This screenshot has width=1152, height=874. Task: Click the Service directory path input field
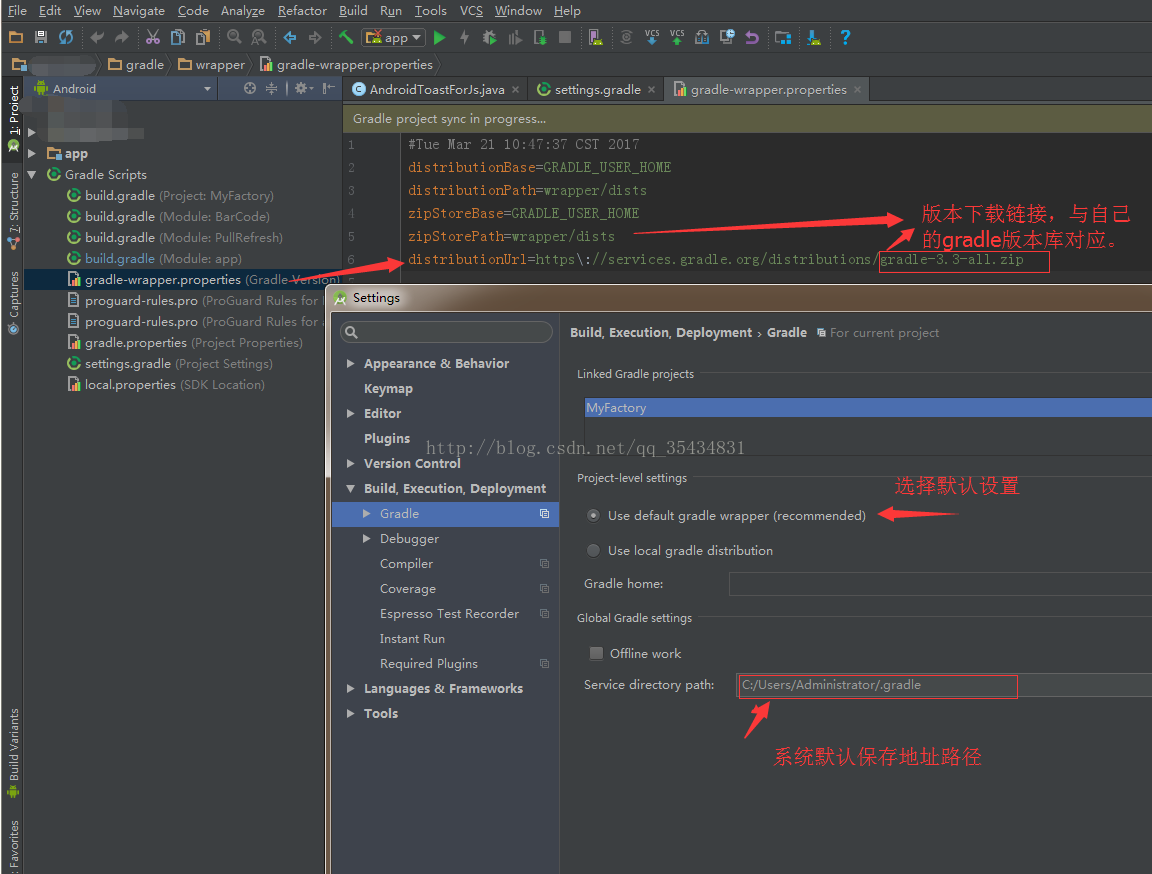tap(876, 687)
